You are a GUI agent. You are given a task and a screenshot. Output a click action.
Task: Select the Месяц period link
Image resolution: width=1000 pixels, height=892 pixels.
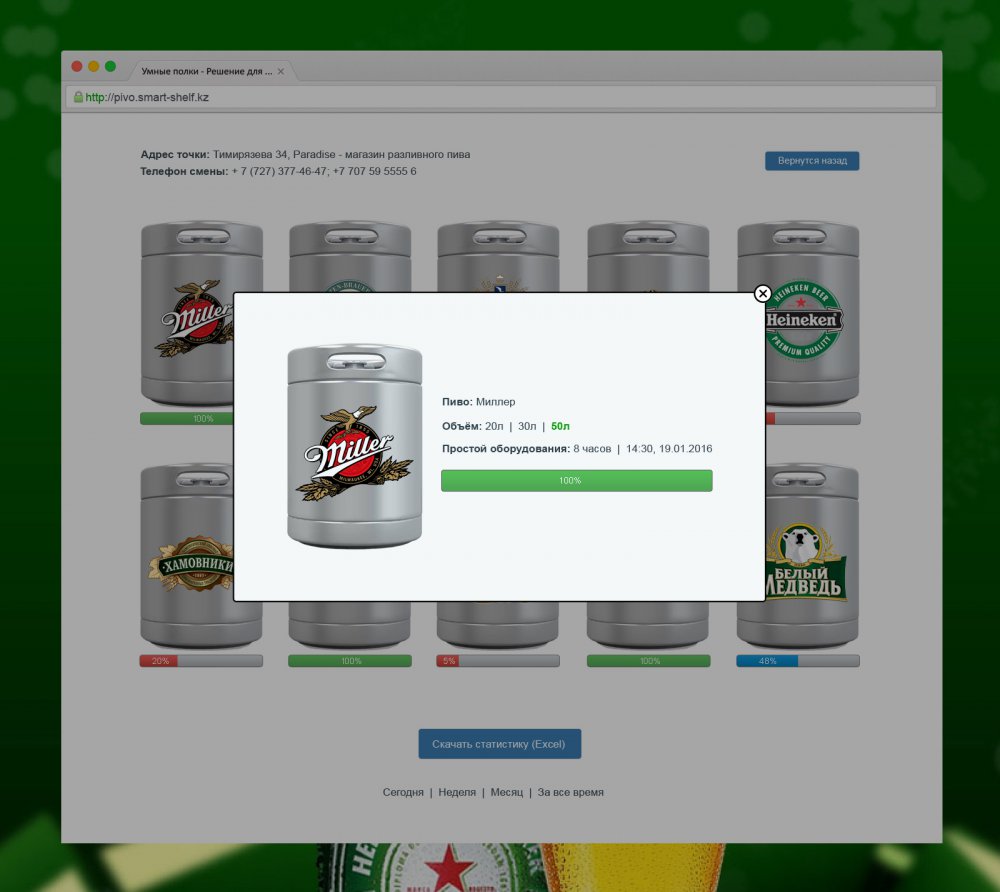coord(506,793)
